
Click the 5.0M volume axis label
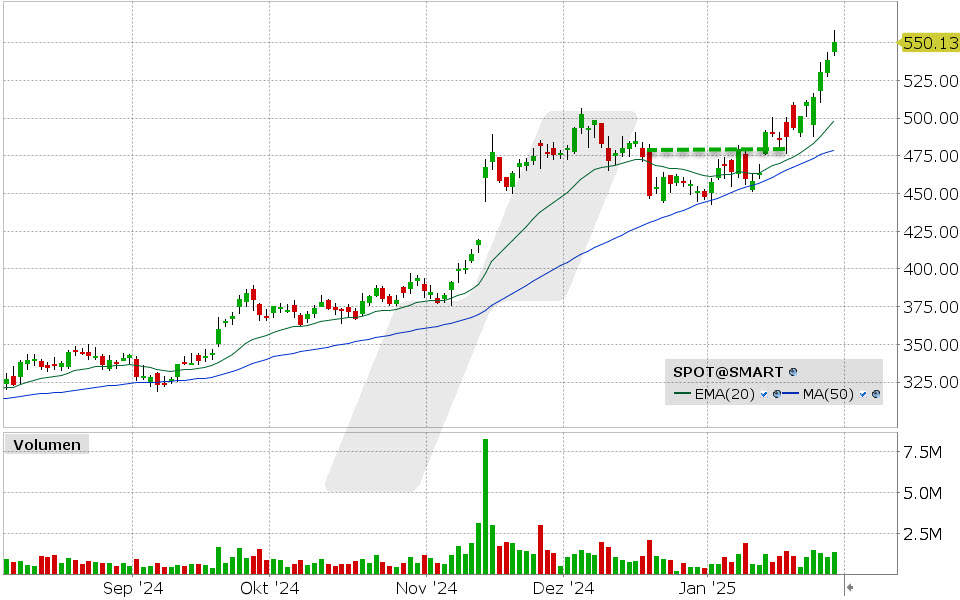pos(923,493)
